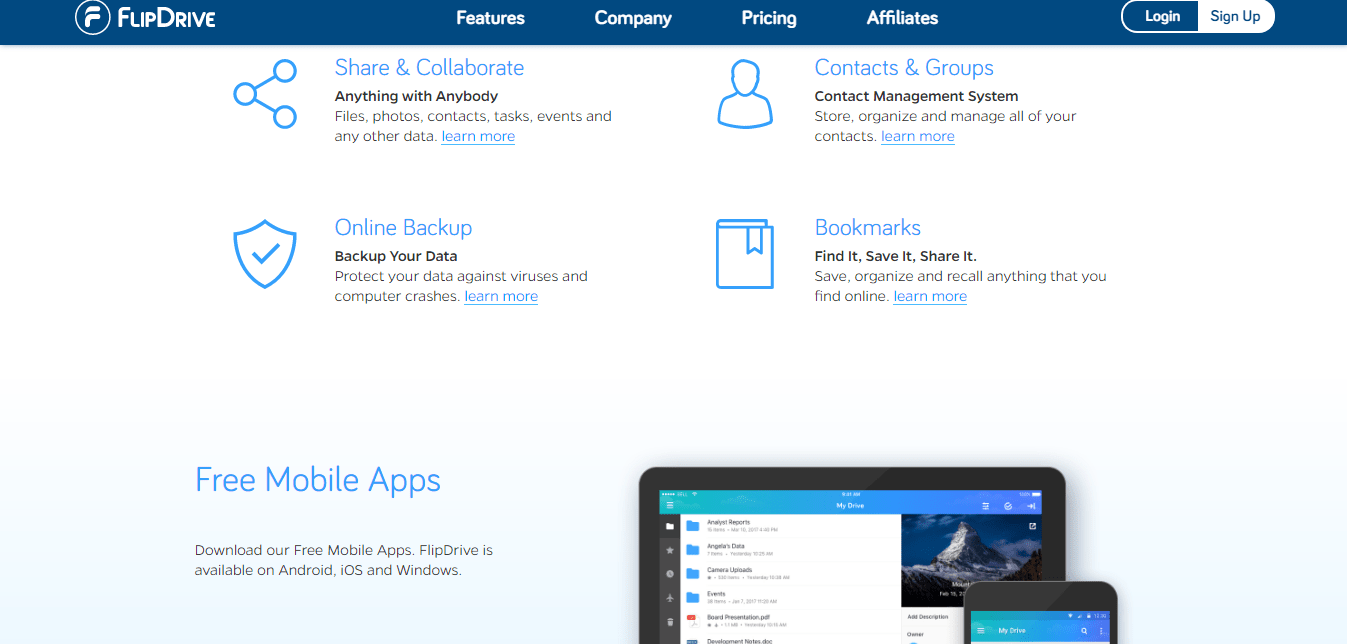Image resolution: width=1347 pixels, height=644 pixels.
Task: Click the Find It, Save It, Share It. subheading
Action: (x=895, y=256)
